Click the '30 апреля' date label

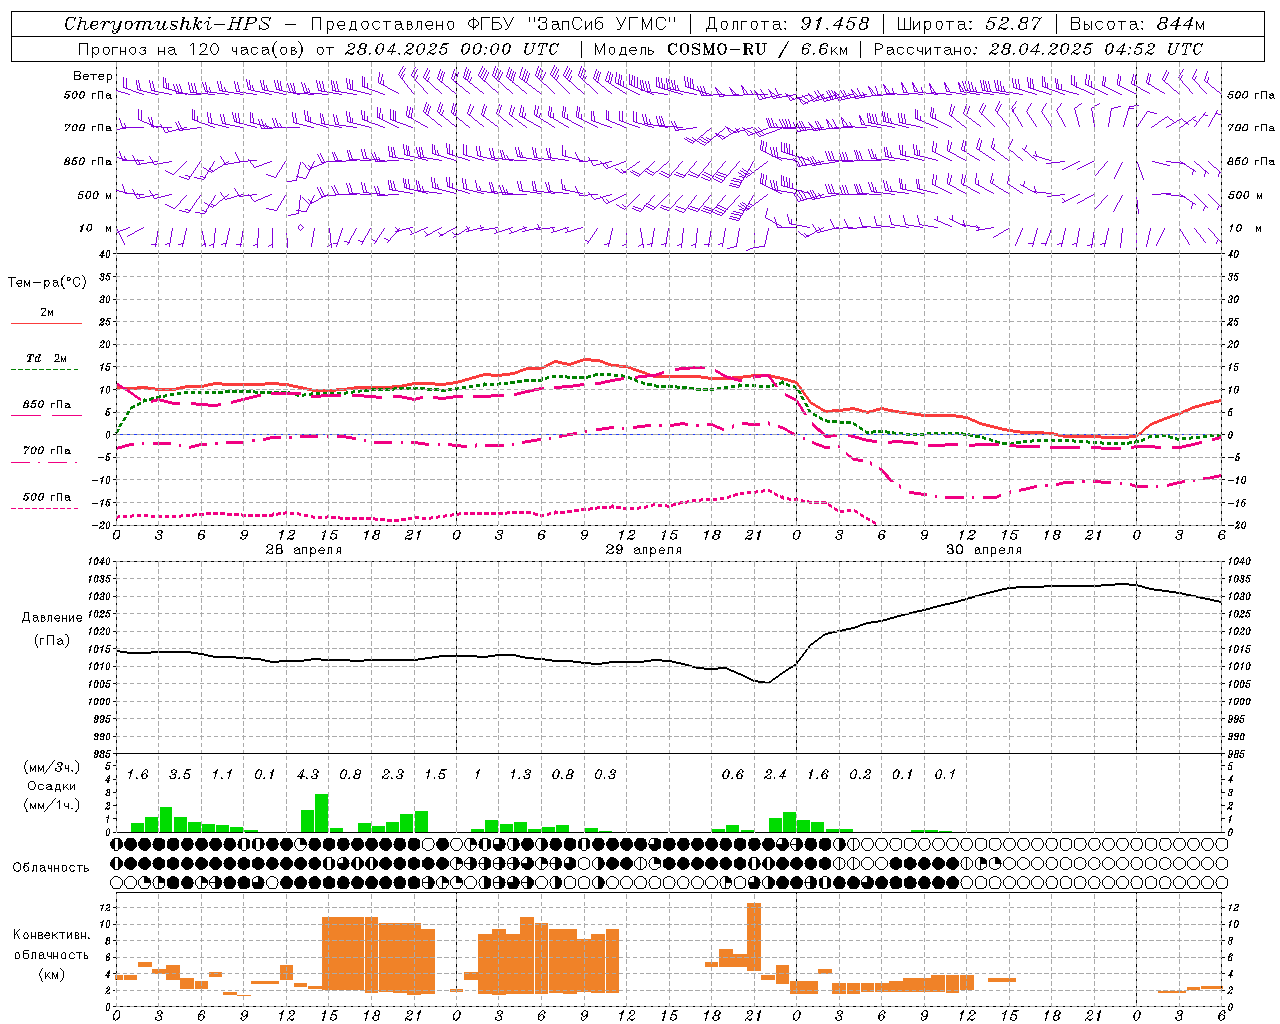pyautogui.click(x=984, y=550)
